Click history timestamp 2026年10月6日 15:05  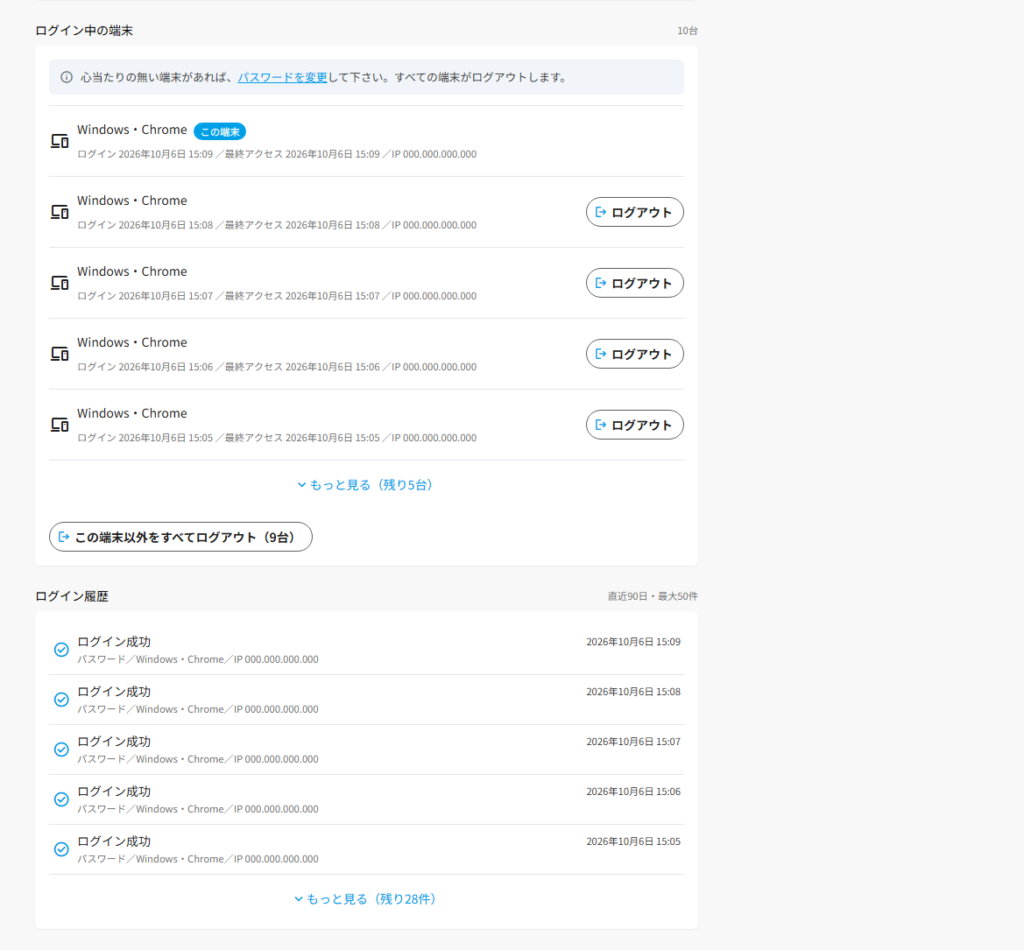633,842
